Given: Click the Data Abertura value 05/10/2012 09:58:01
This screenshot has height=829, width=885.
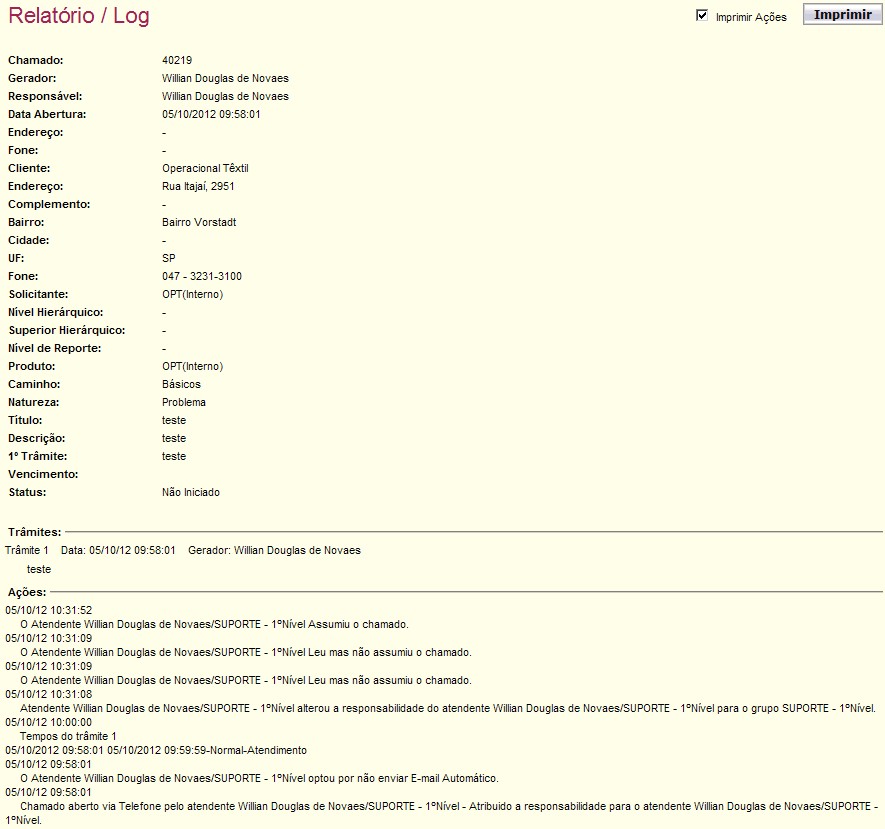Looking at the screenshot, I should (x=211, y=115).
